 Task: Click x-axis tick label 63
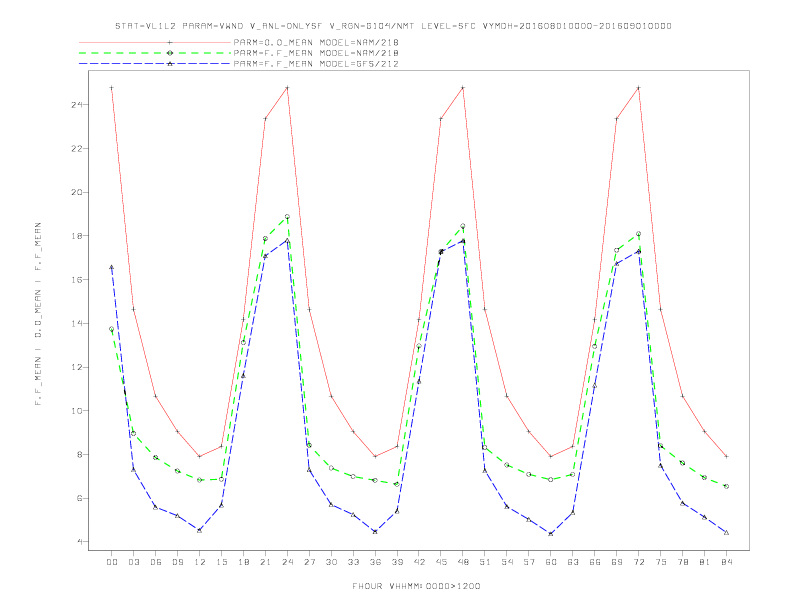pos(573,562)
